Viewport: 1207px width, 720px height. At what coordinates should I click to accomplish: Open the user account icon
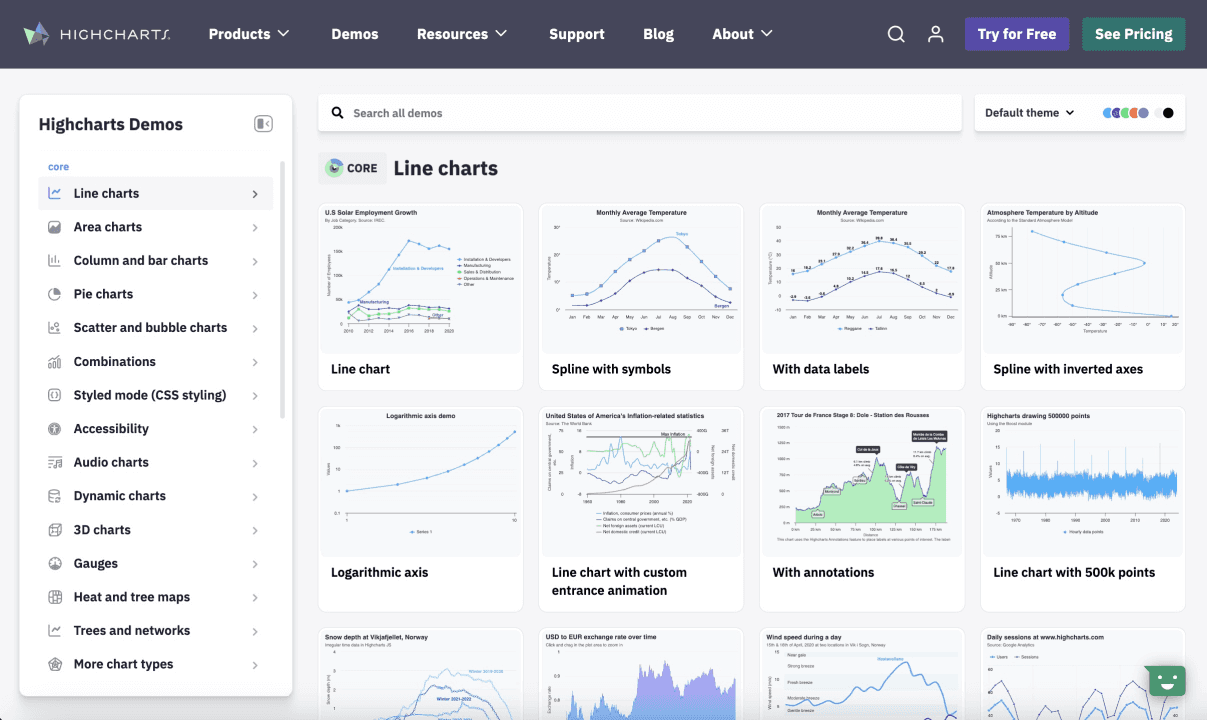pos(936,34)
